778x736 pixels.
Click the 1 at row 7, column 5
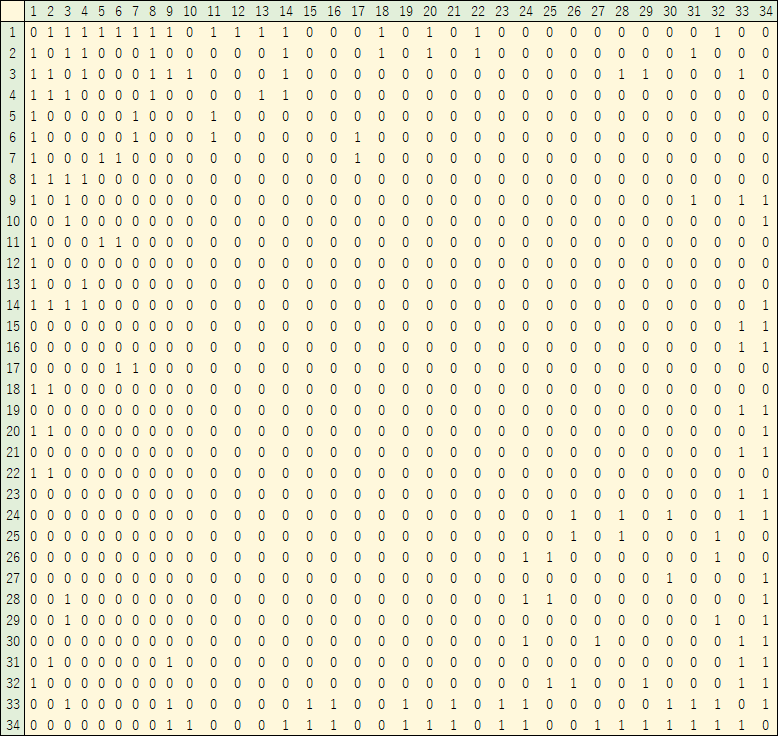pyautogui.click(x=101, y=159)
